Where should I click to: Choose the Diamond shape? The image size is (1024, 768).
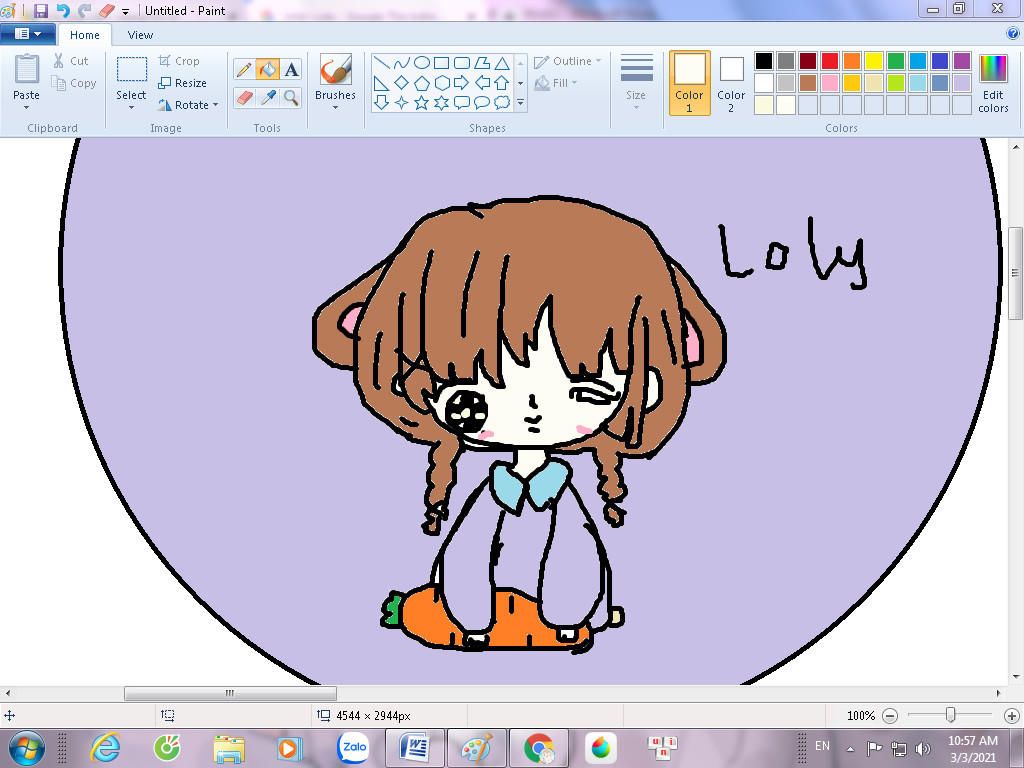(x=402, y=83)
